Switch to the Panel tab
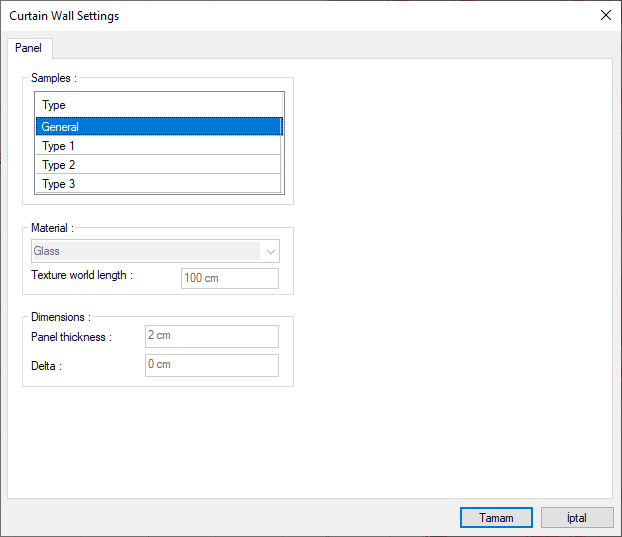622x537 pixels. click(x=28, y=48)
